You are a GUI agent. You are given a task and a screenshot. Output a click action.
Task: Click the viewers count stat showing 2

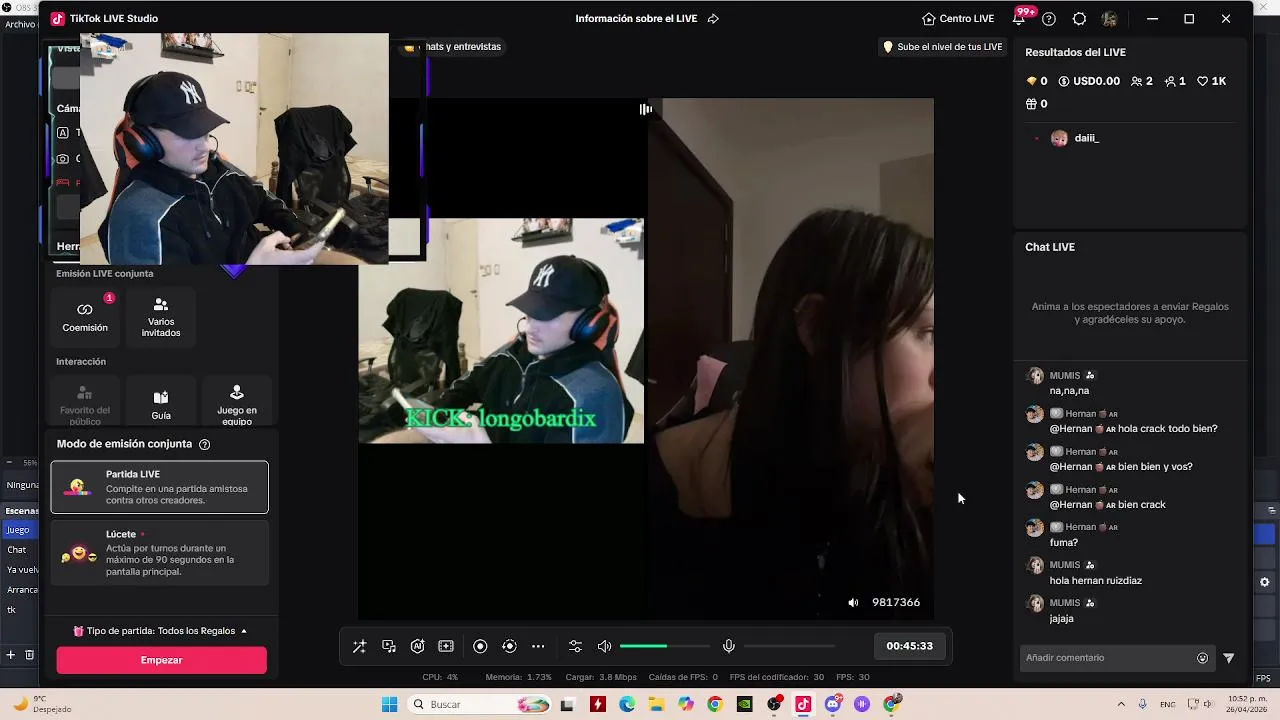(1141, 81)
